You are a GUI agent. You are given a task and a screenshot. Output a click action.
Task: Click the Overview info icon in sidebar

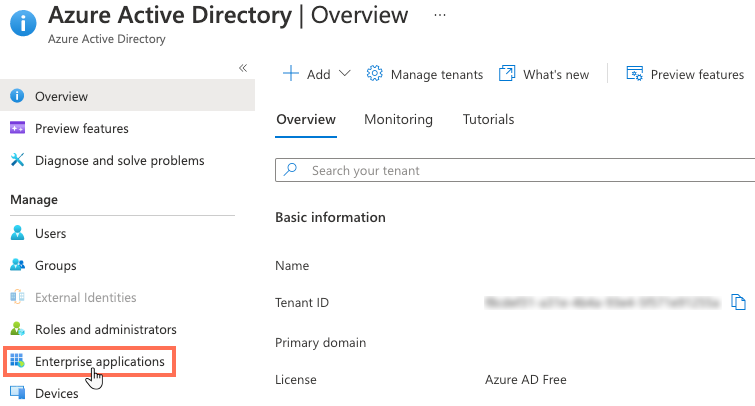17,96
